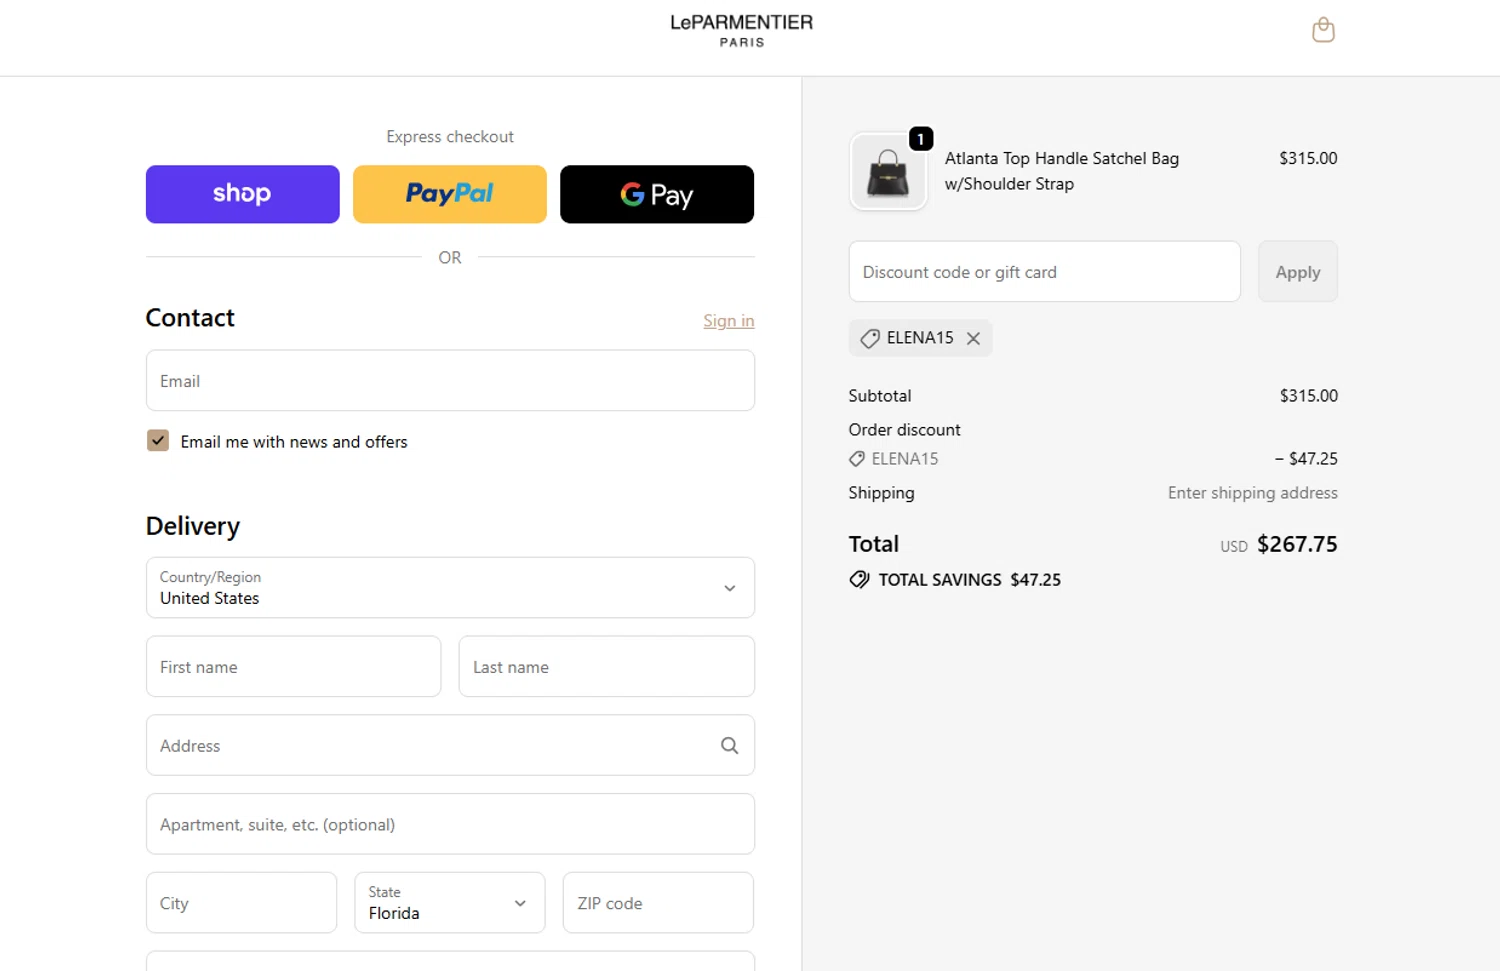Image resolution: width=1500 pixels, height=971 pixels.
Task: Click the First name field
Action: pos(293,666)
